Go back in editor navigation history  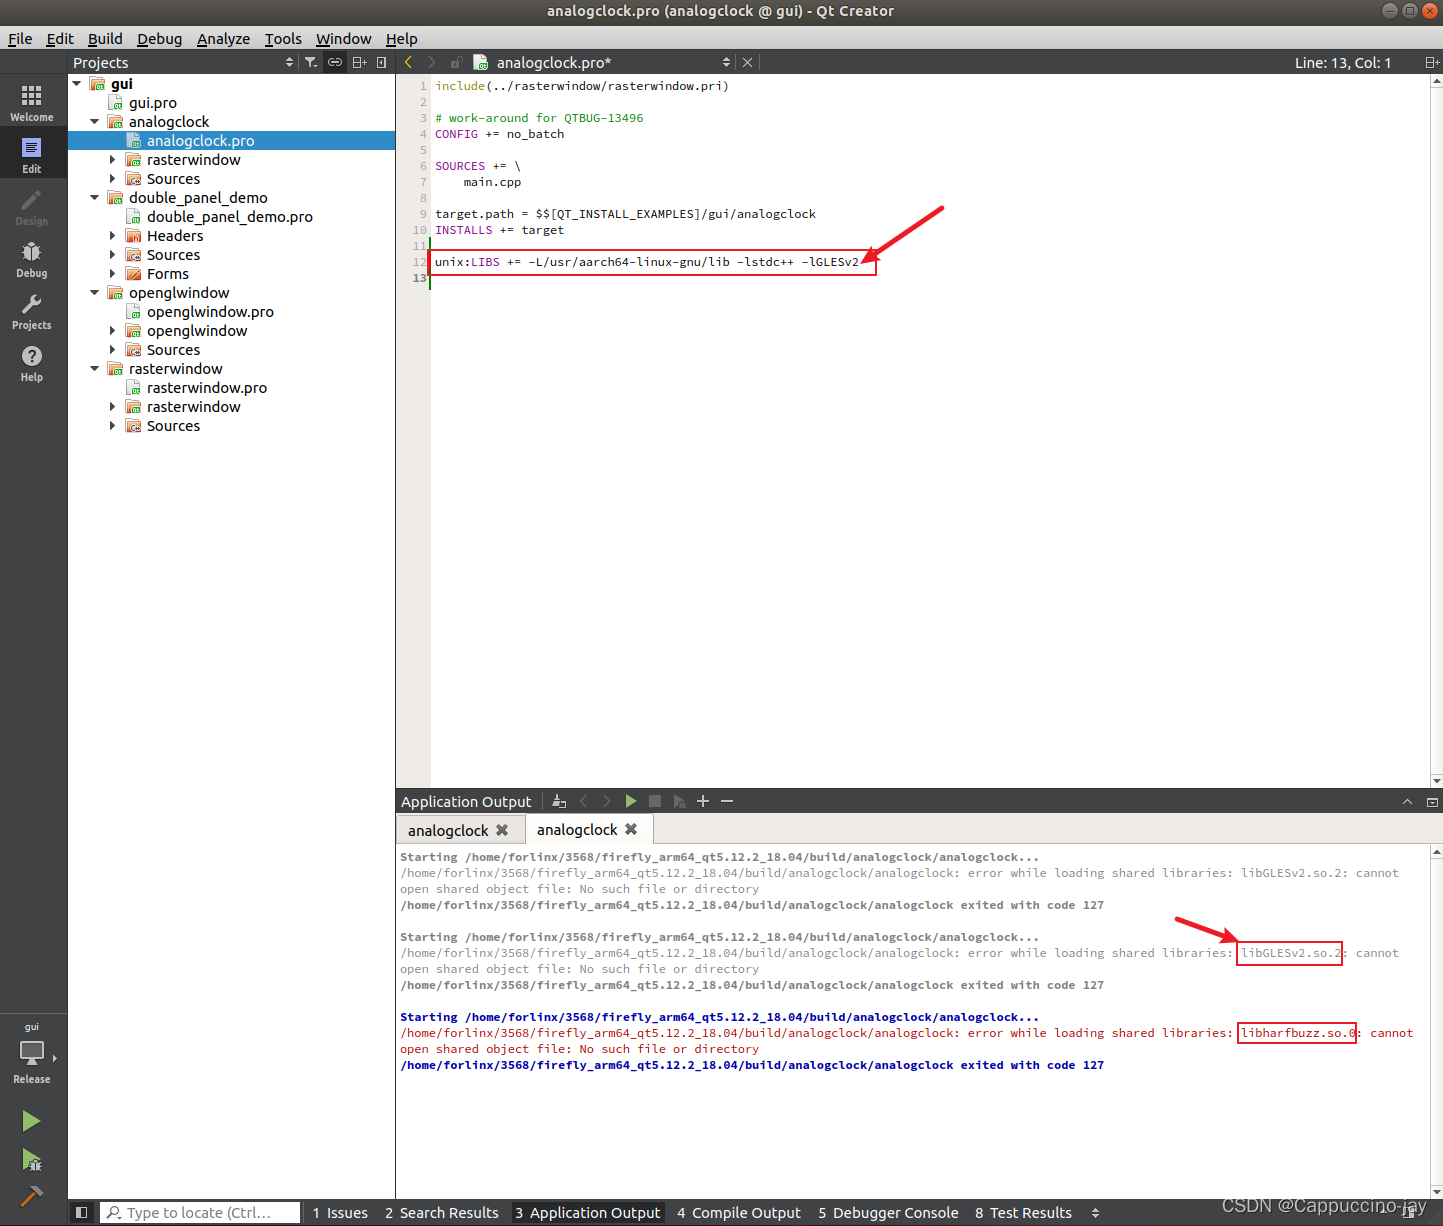(x=408, y=62)
